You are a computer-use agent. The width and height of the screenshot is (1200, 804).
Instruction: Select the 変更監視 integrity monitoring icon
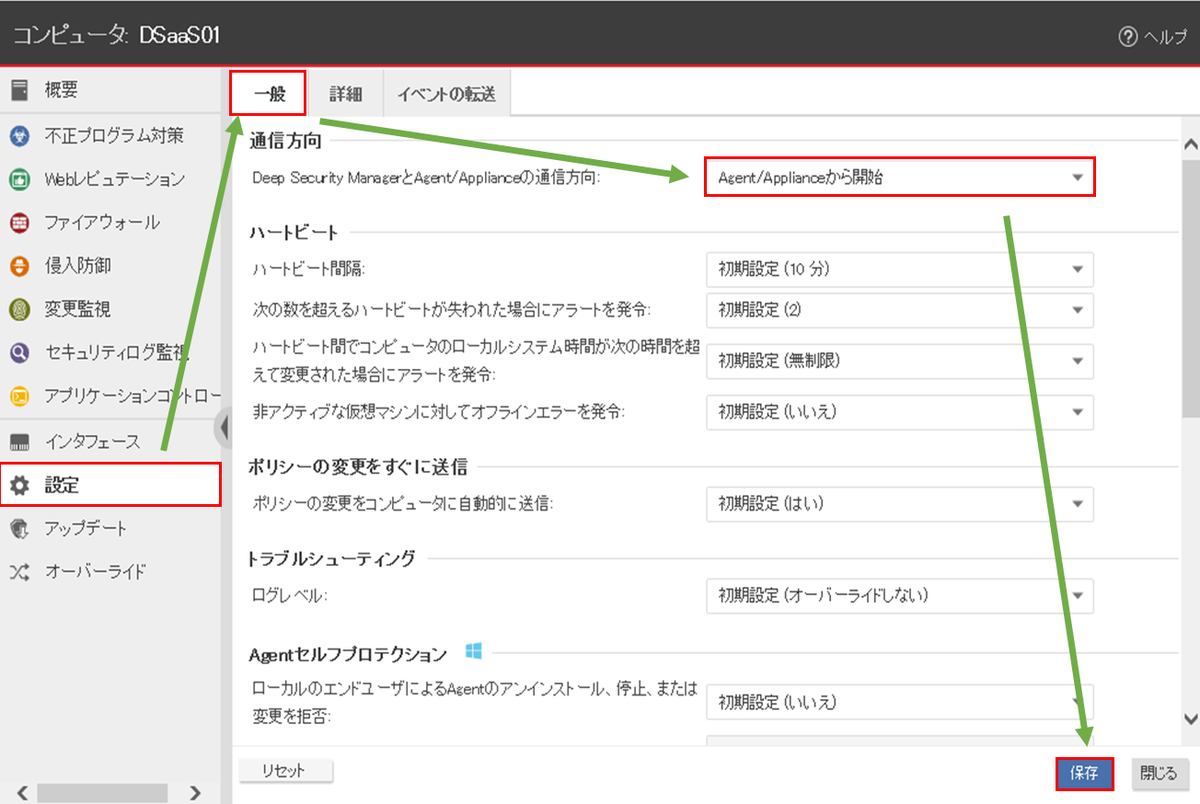click(x=19, y=310)
